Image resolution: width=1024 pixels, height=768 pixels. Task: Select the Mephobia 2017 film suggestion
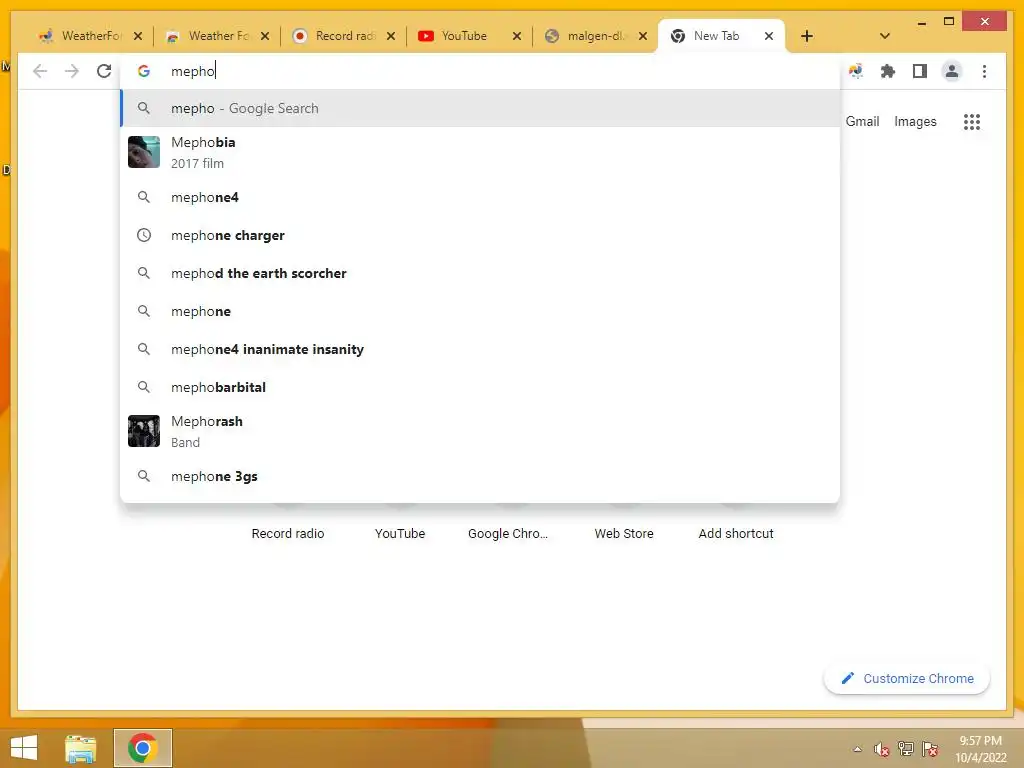point(480,152)
